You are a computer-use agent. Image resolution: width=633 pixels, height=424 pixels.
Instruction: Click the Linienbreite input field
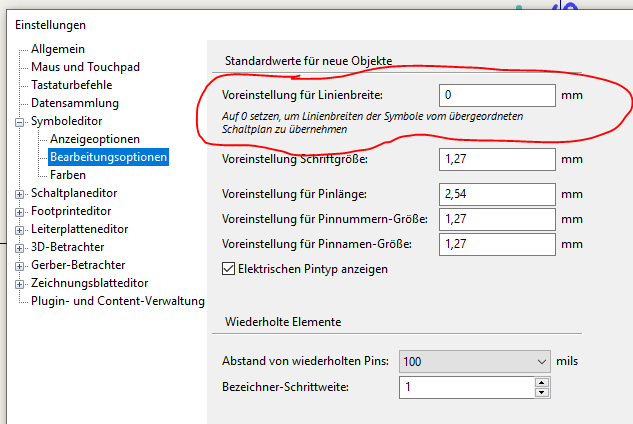point(497,95)
